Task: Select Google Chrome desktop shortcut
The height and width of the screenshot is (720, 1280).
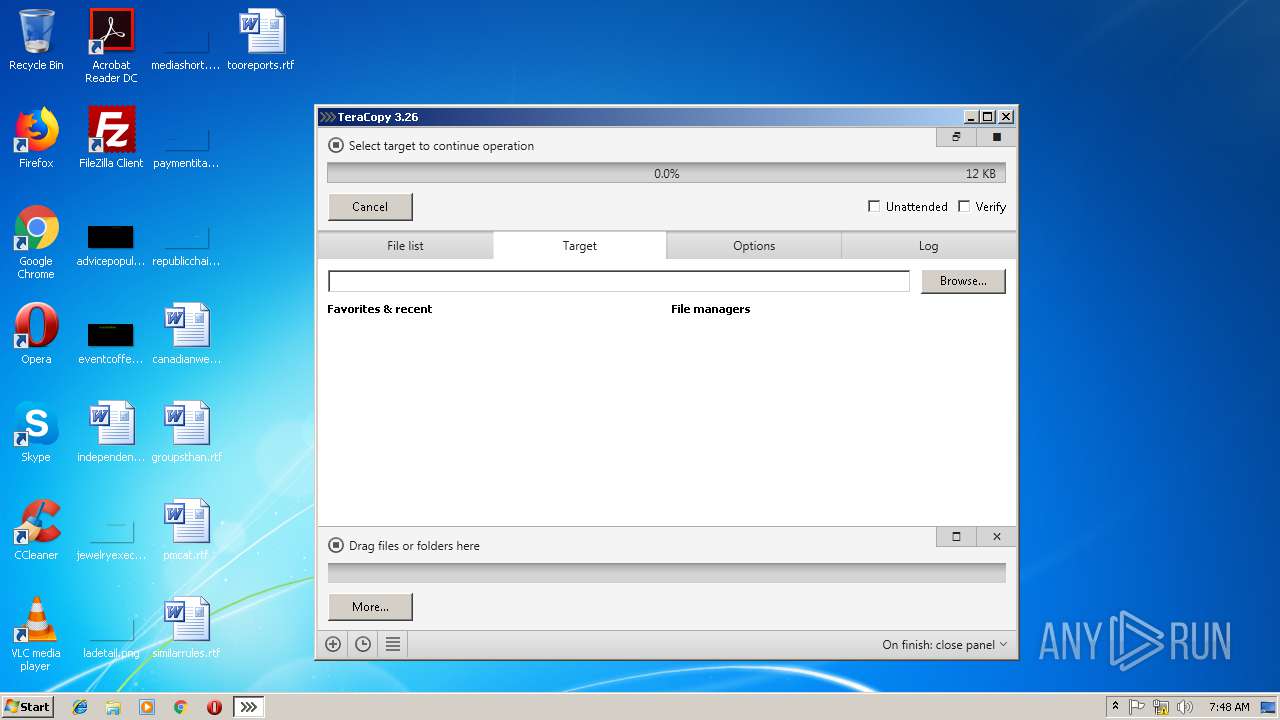Action: pos(36,242)
